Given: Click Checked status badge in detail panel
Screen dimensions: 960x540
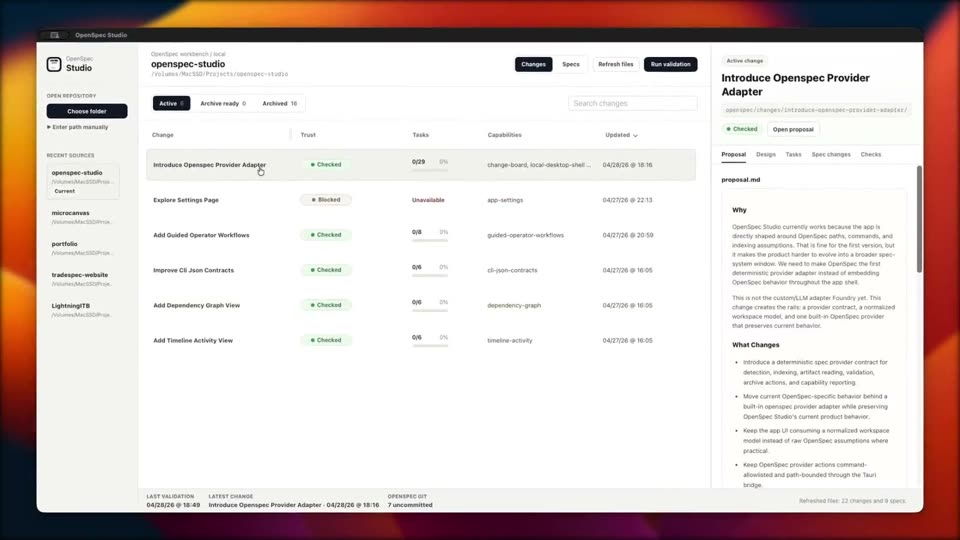Looking at the screenshot, I should pos(741,129).
